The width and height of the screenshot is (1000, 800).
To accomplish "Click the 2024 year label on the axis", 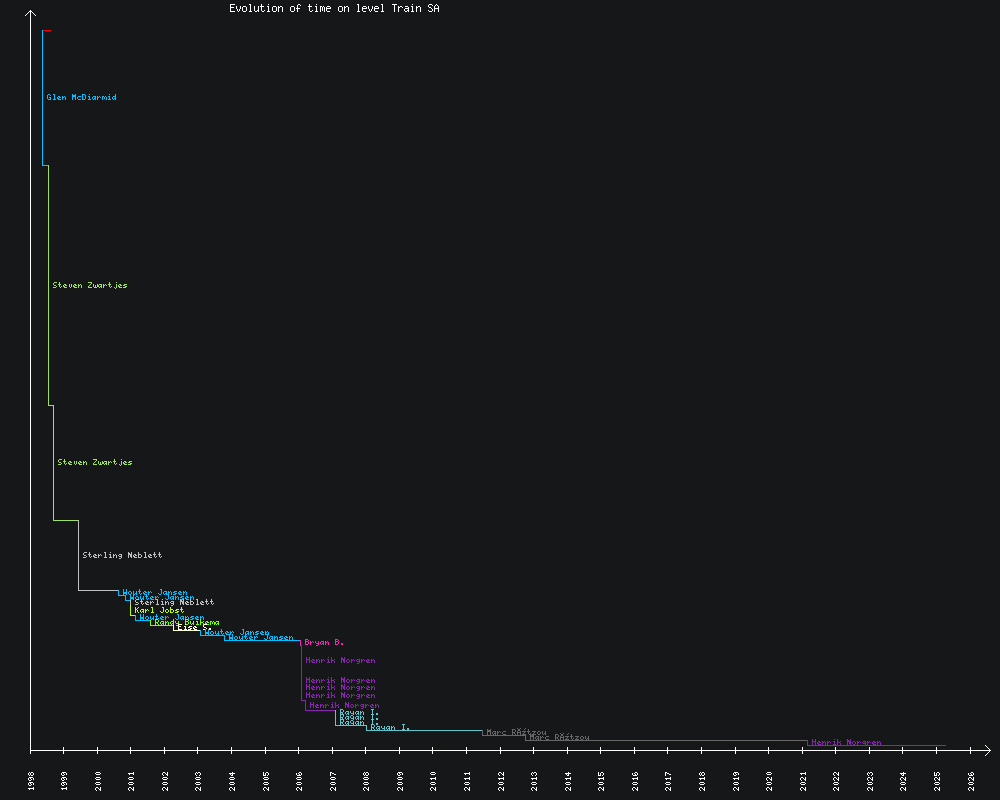I will pyautogui.click(x=905, y=780).
